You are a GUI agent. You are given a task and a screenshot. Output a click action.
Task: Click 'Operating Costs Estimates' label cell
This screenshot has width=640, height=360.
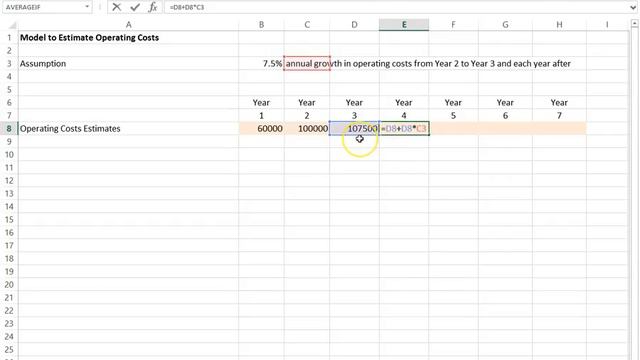pos(128,129)
